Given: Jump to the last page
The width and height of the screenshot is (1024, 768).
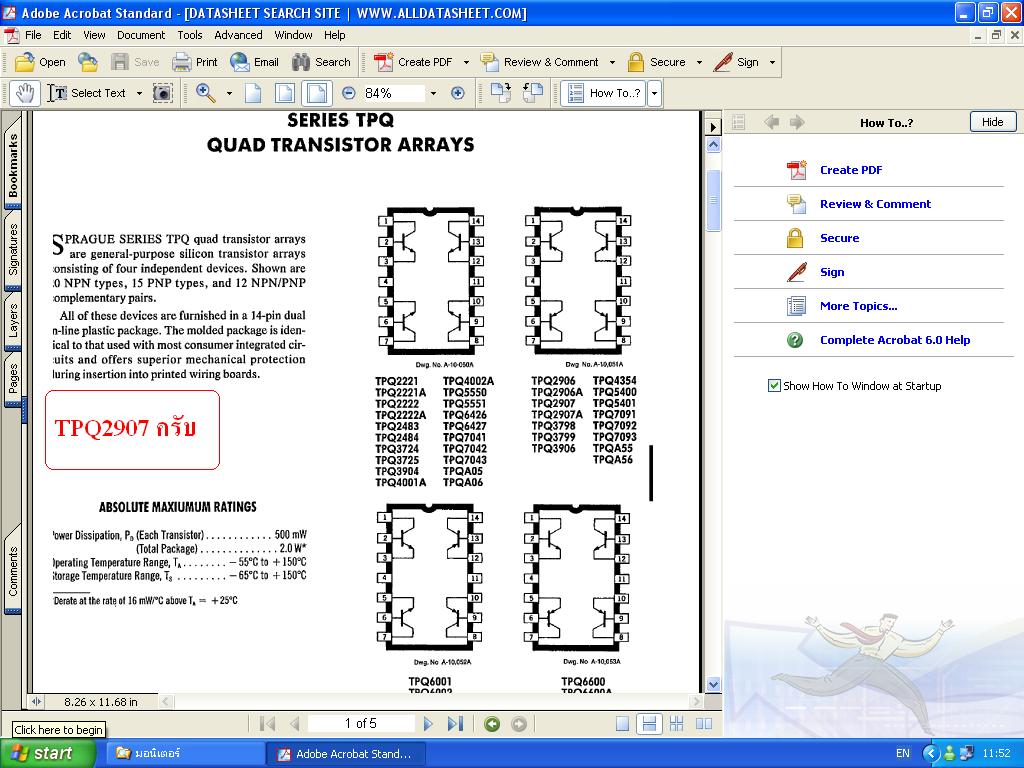Looking at the screenshot, I should (455, 724).
